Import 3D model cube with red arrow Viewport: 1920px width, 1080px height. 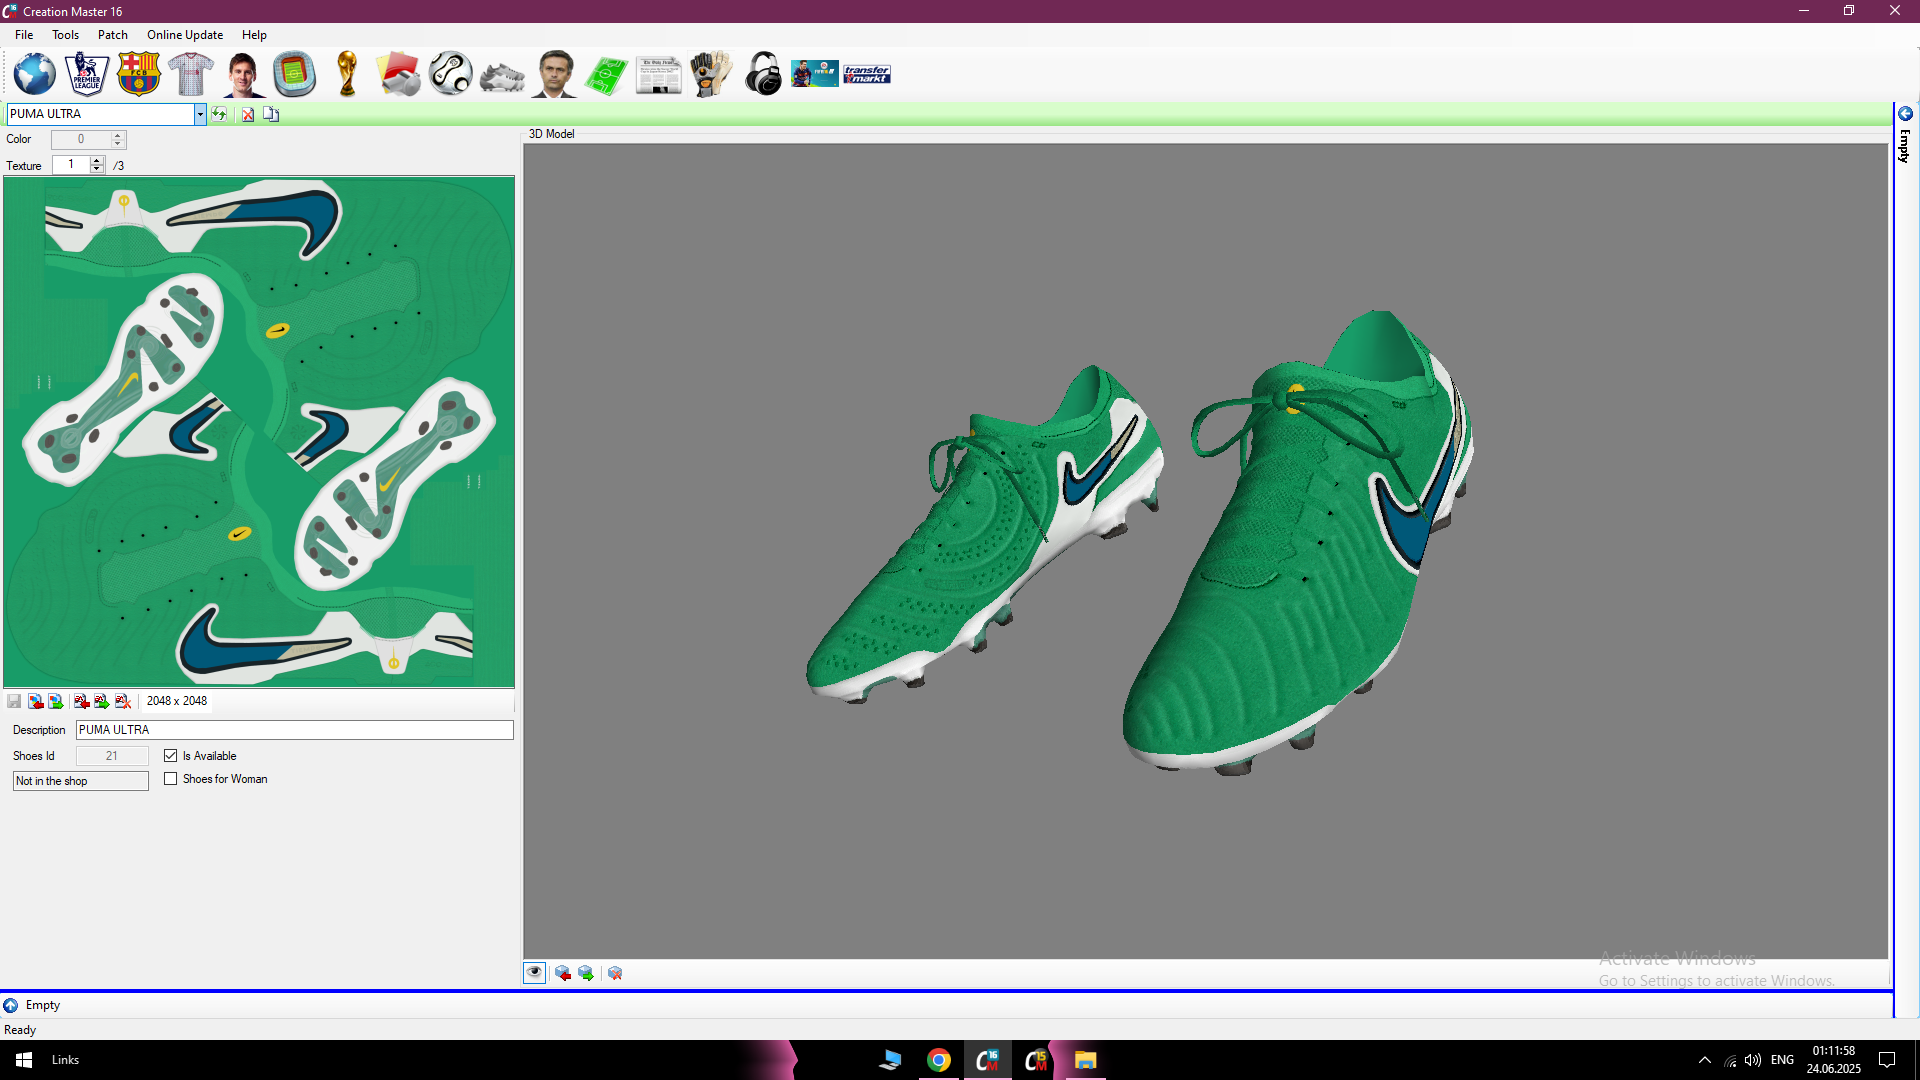563,973
